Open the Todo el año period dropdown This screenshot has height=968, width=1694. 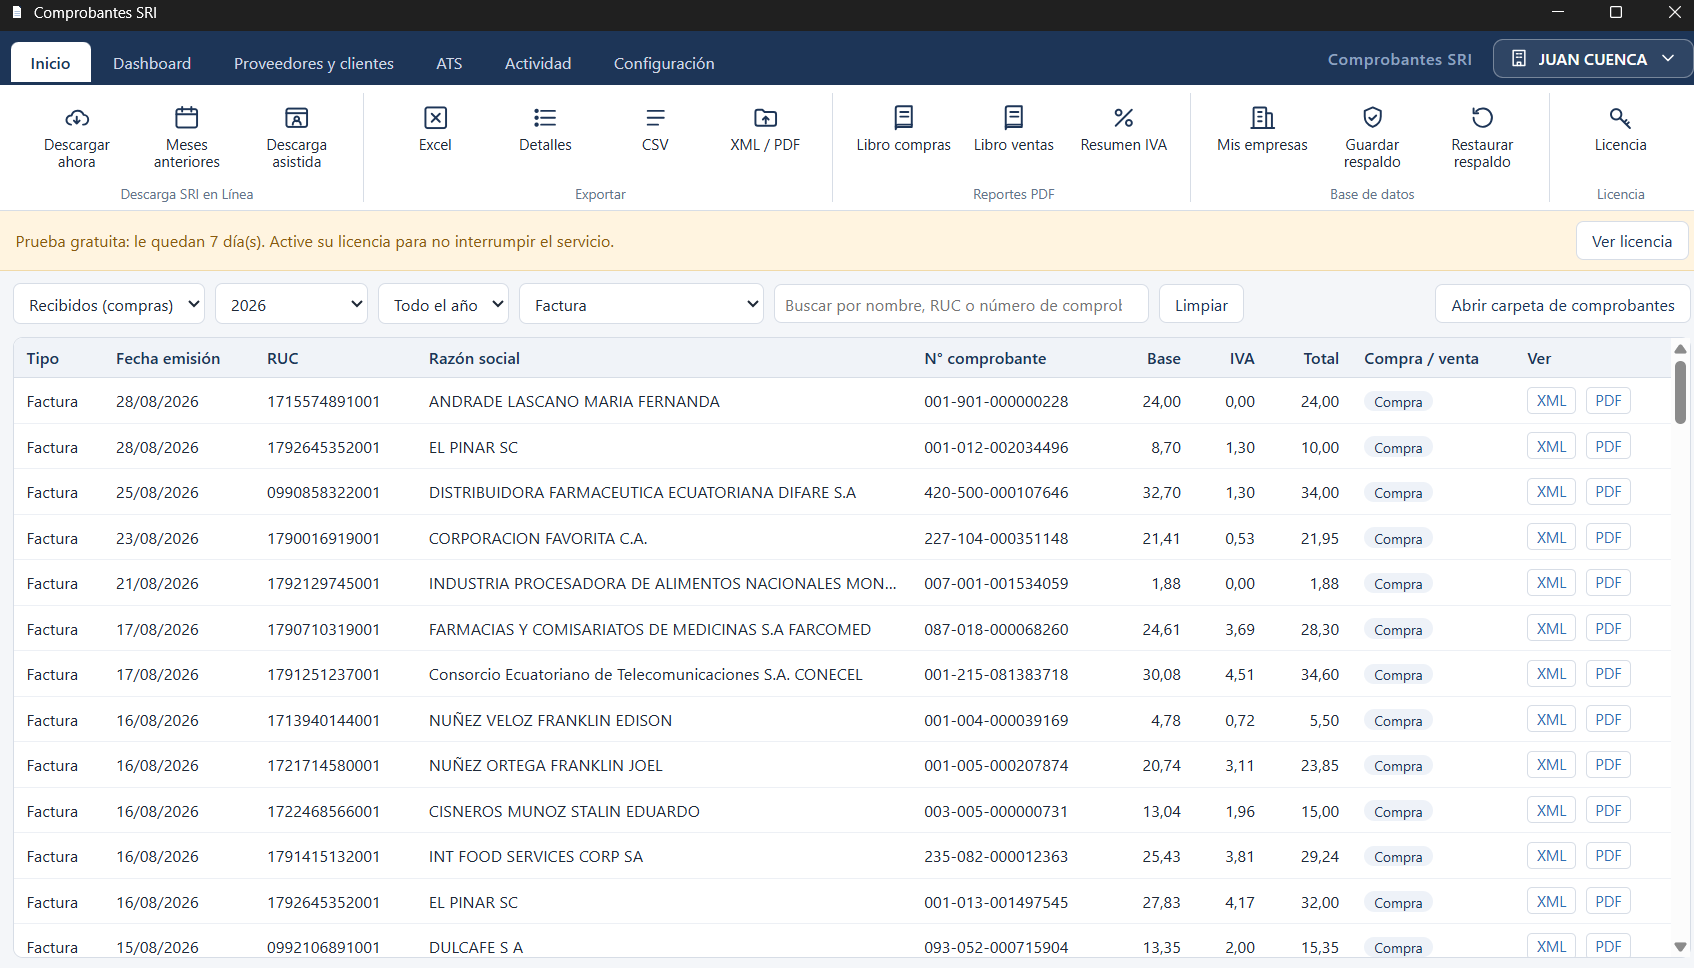pos(443,305)
